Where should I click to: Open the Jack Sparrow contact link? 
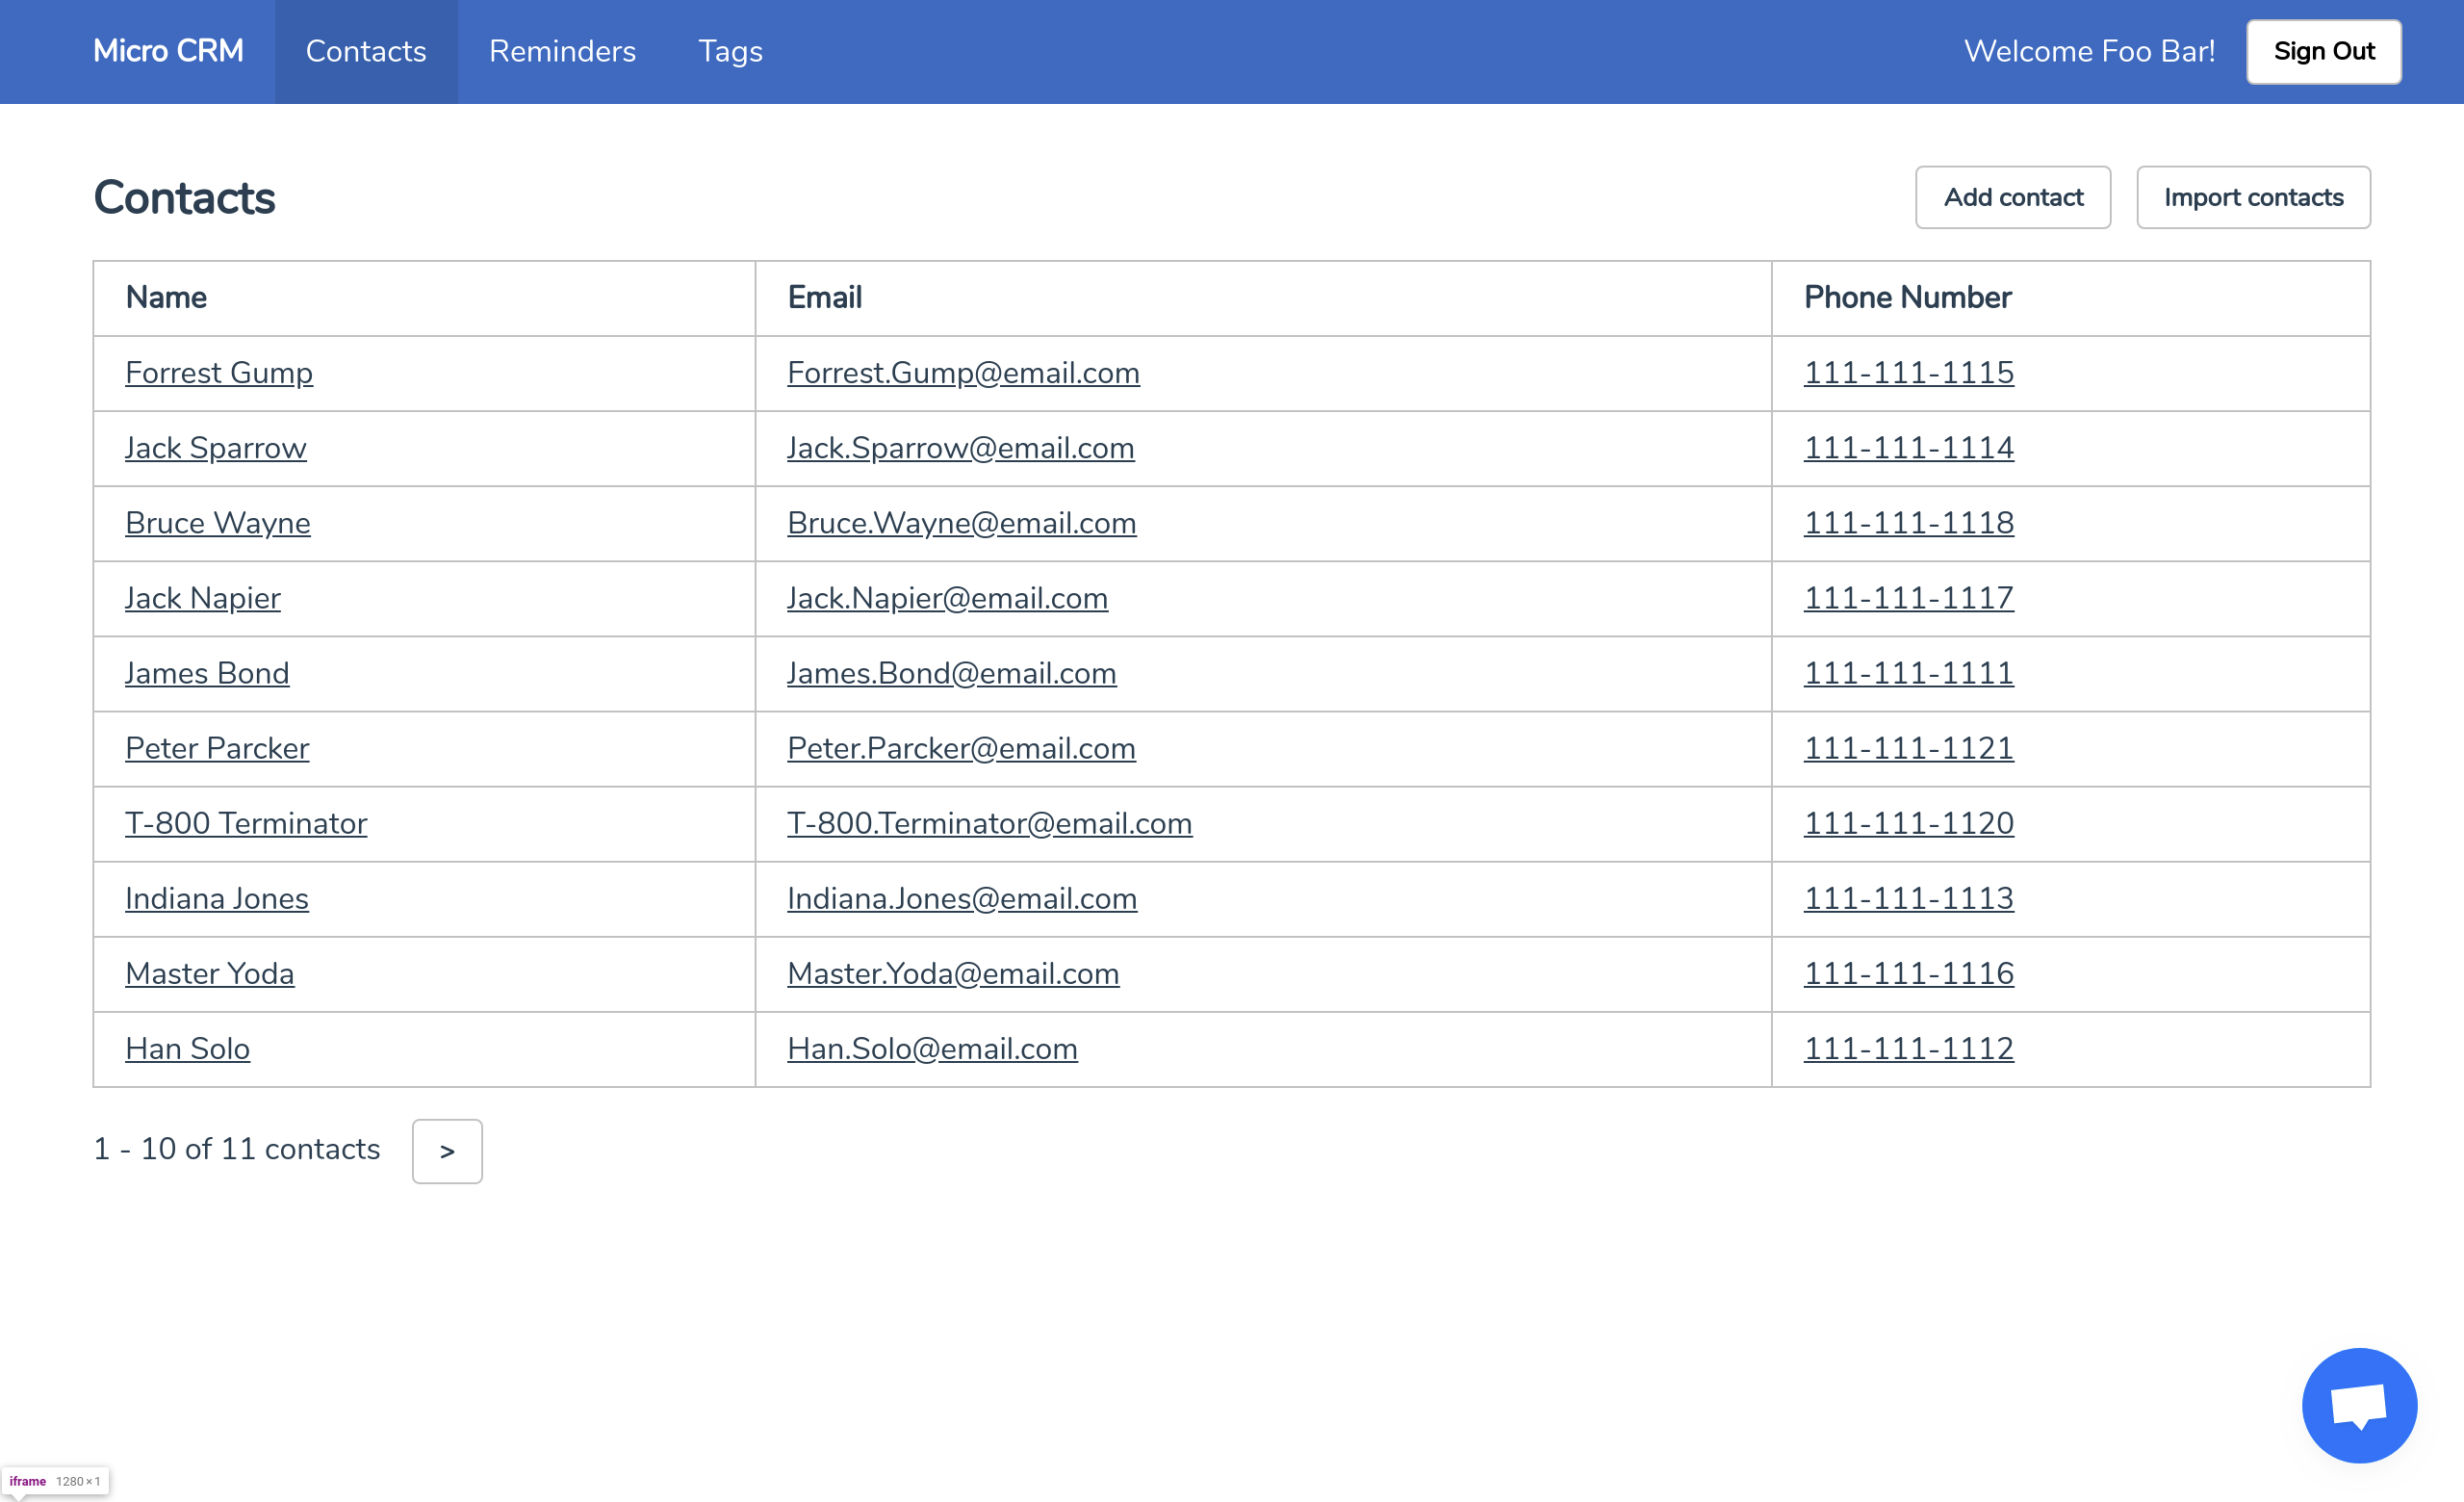click(215, 448)
